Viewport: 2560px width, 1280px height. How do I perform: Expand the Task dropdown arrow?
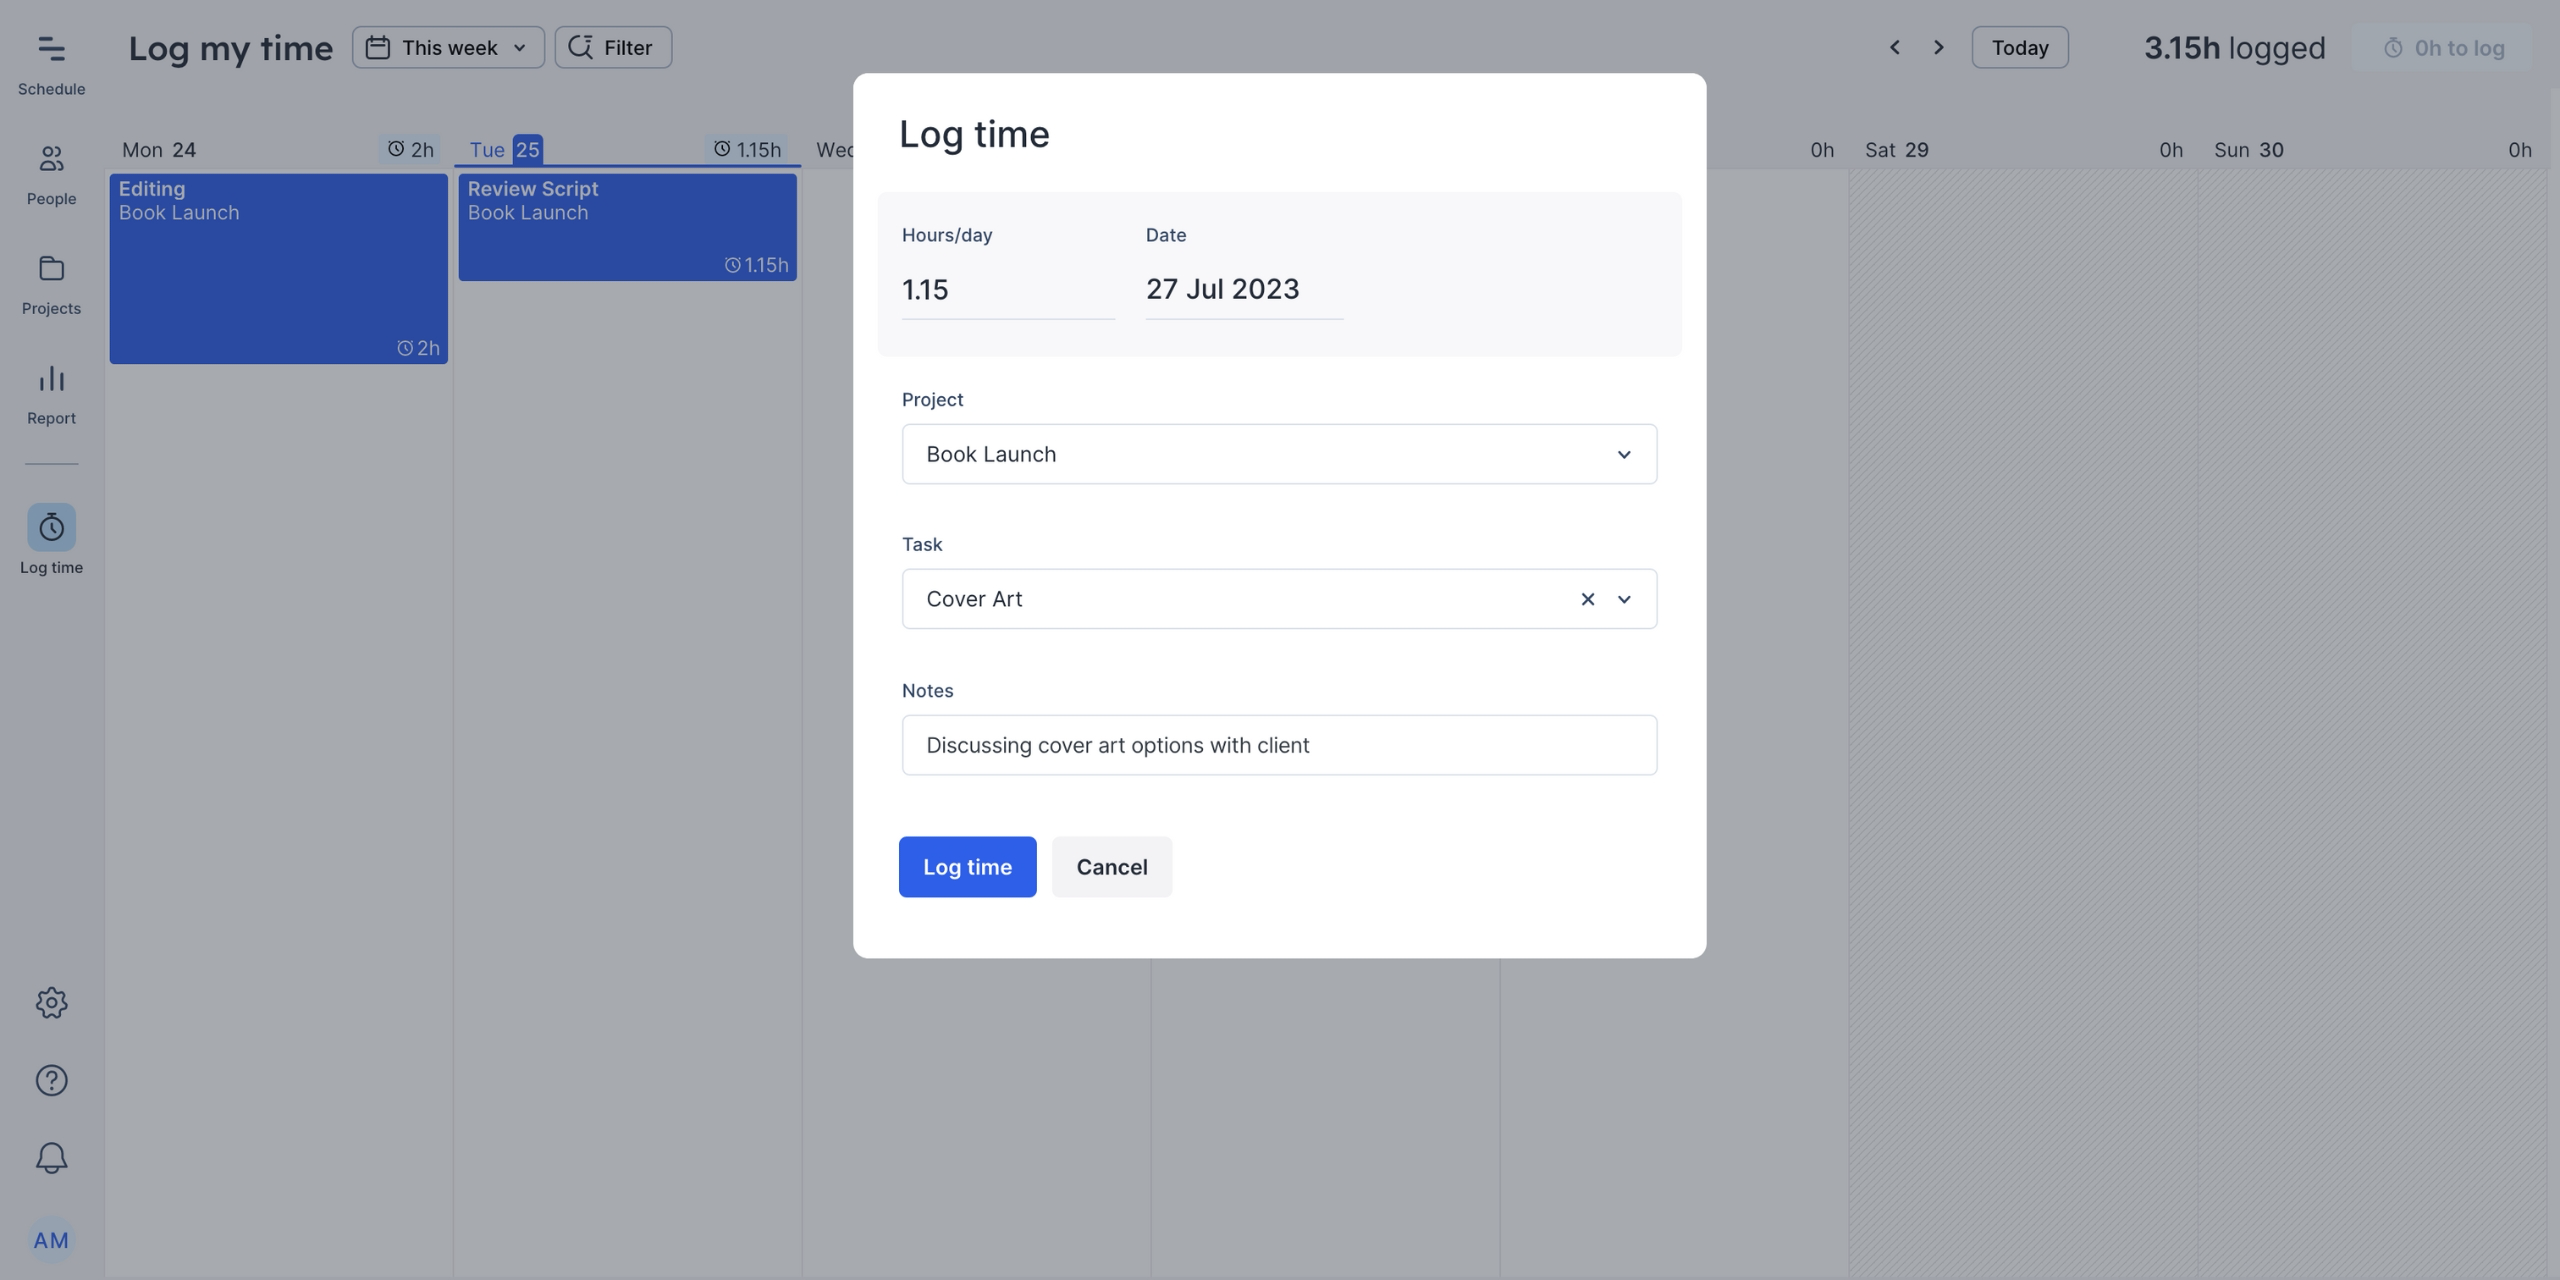point(1624,599)
